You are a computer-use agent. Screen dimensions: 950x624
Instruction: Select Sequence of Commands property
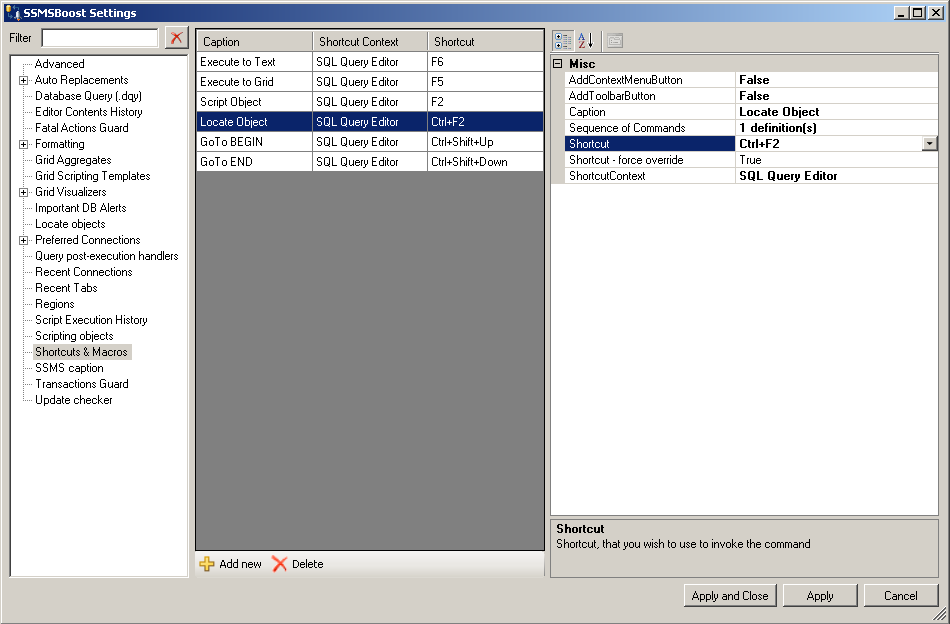click(751, 128)
